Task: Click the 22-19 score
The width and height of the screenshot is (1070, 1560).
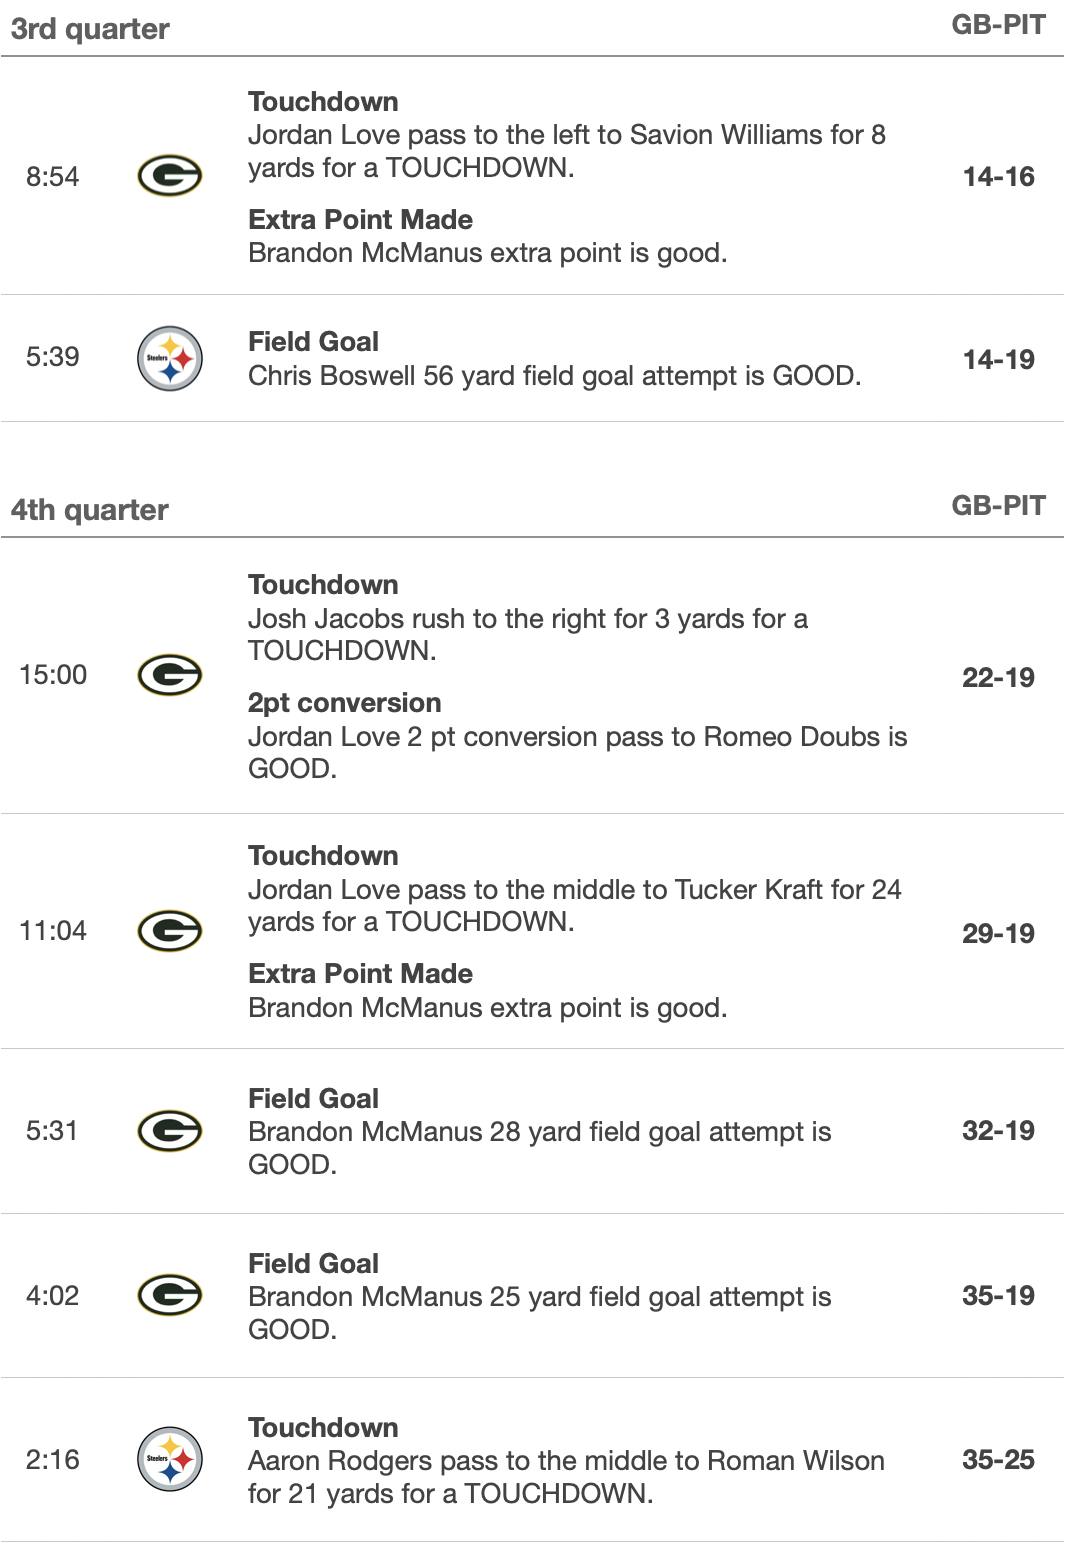Action: tap(998, 678)
